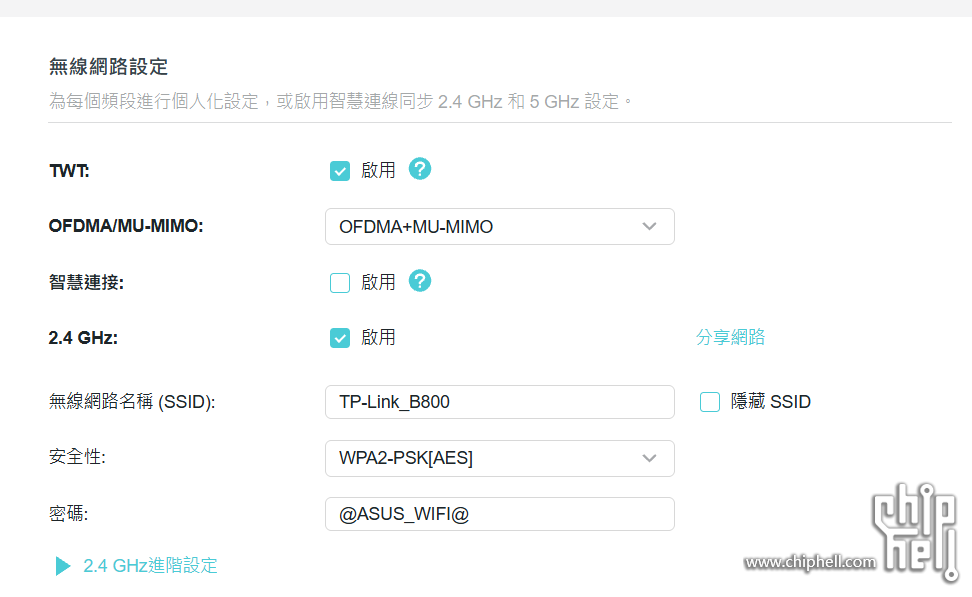Open the 分享網路 link
This screenshot has height=597, width=972.
tap(730, 338)
